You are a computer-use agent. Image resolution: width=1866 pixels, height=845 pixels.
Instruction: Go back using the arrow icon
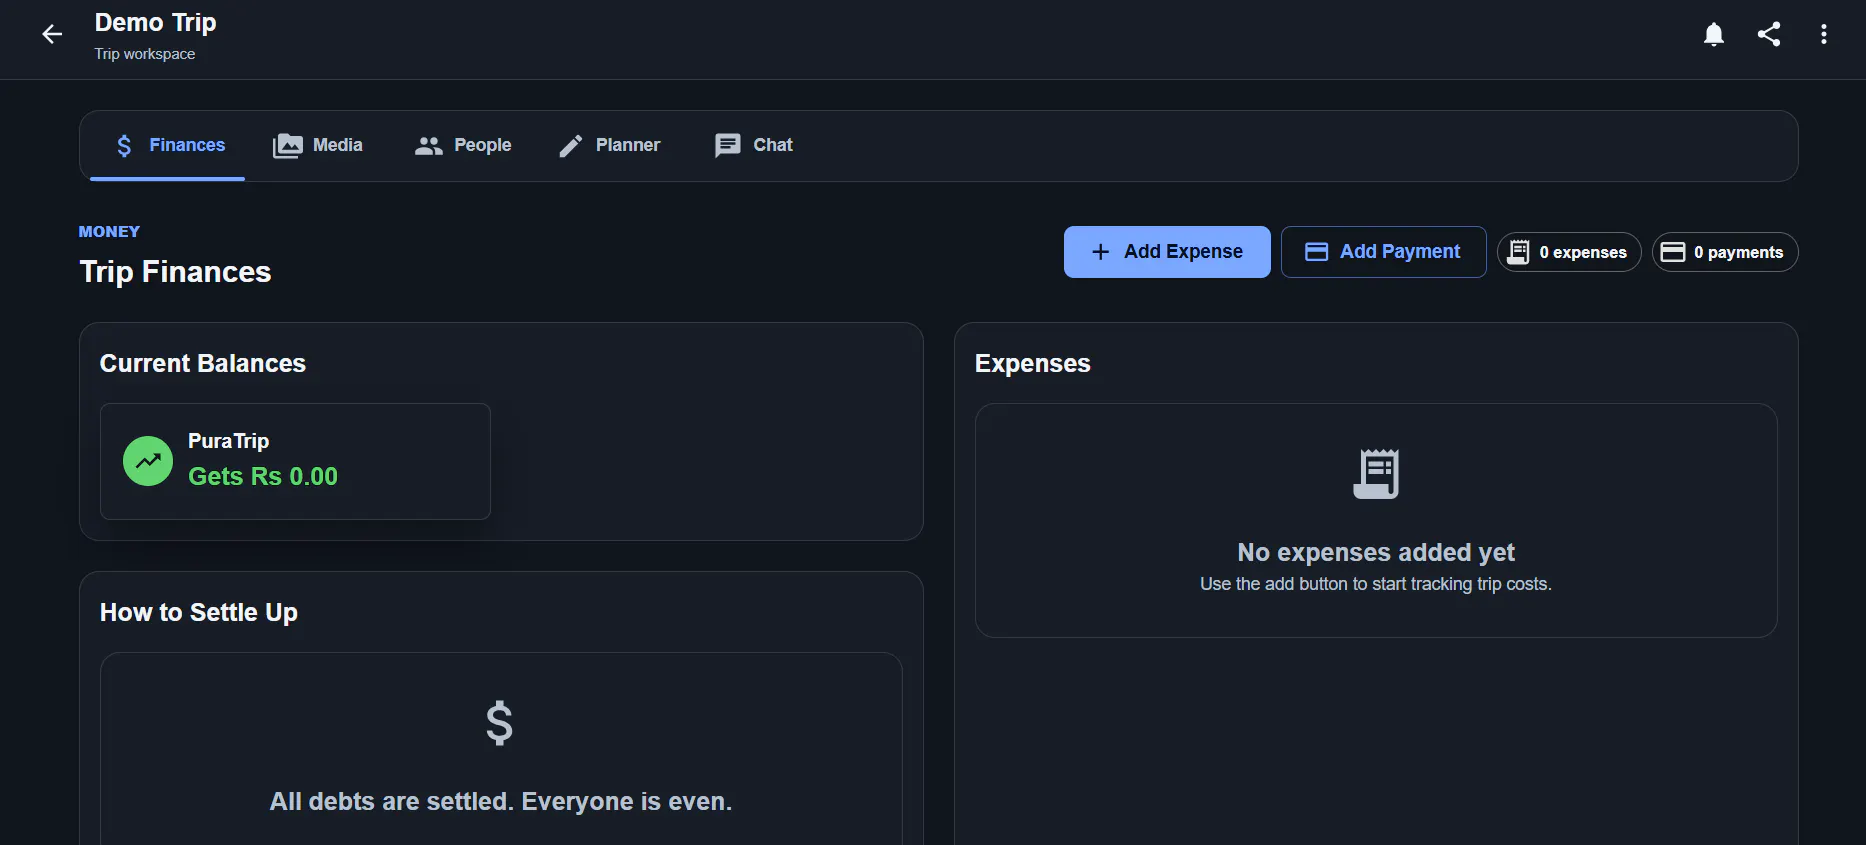click(x=52, y=35)
